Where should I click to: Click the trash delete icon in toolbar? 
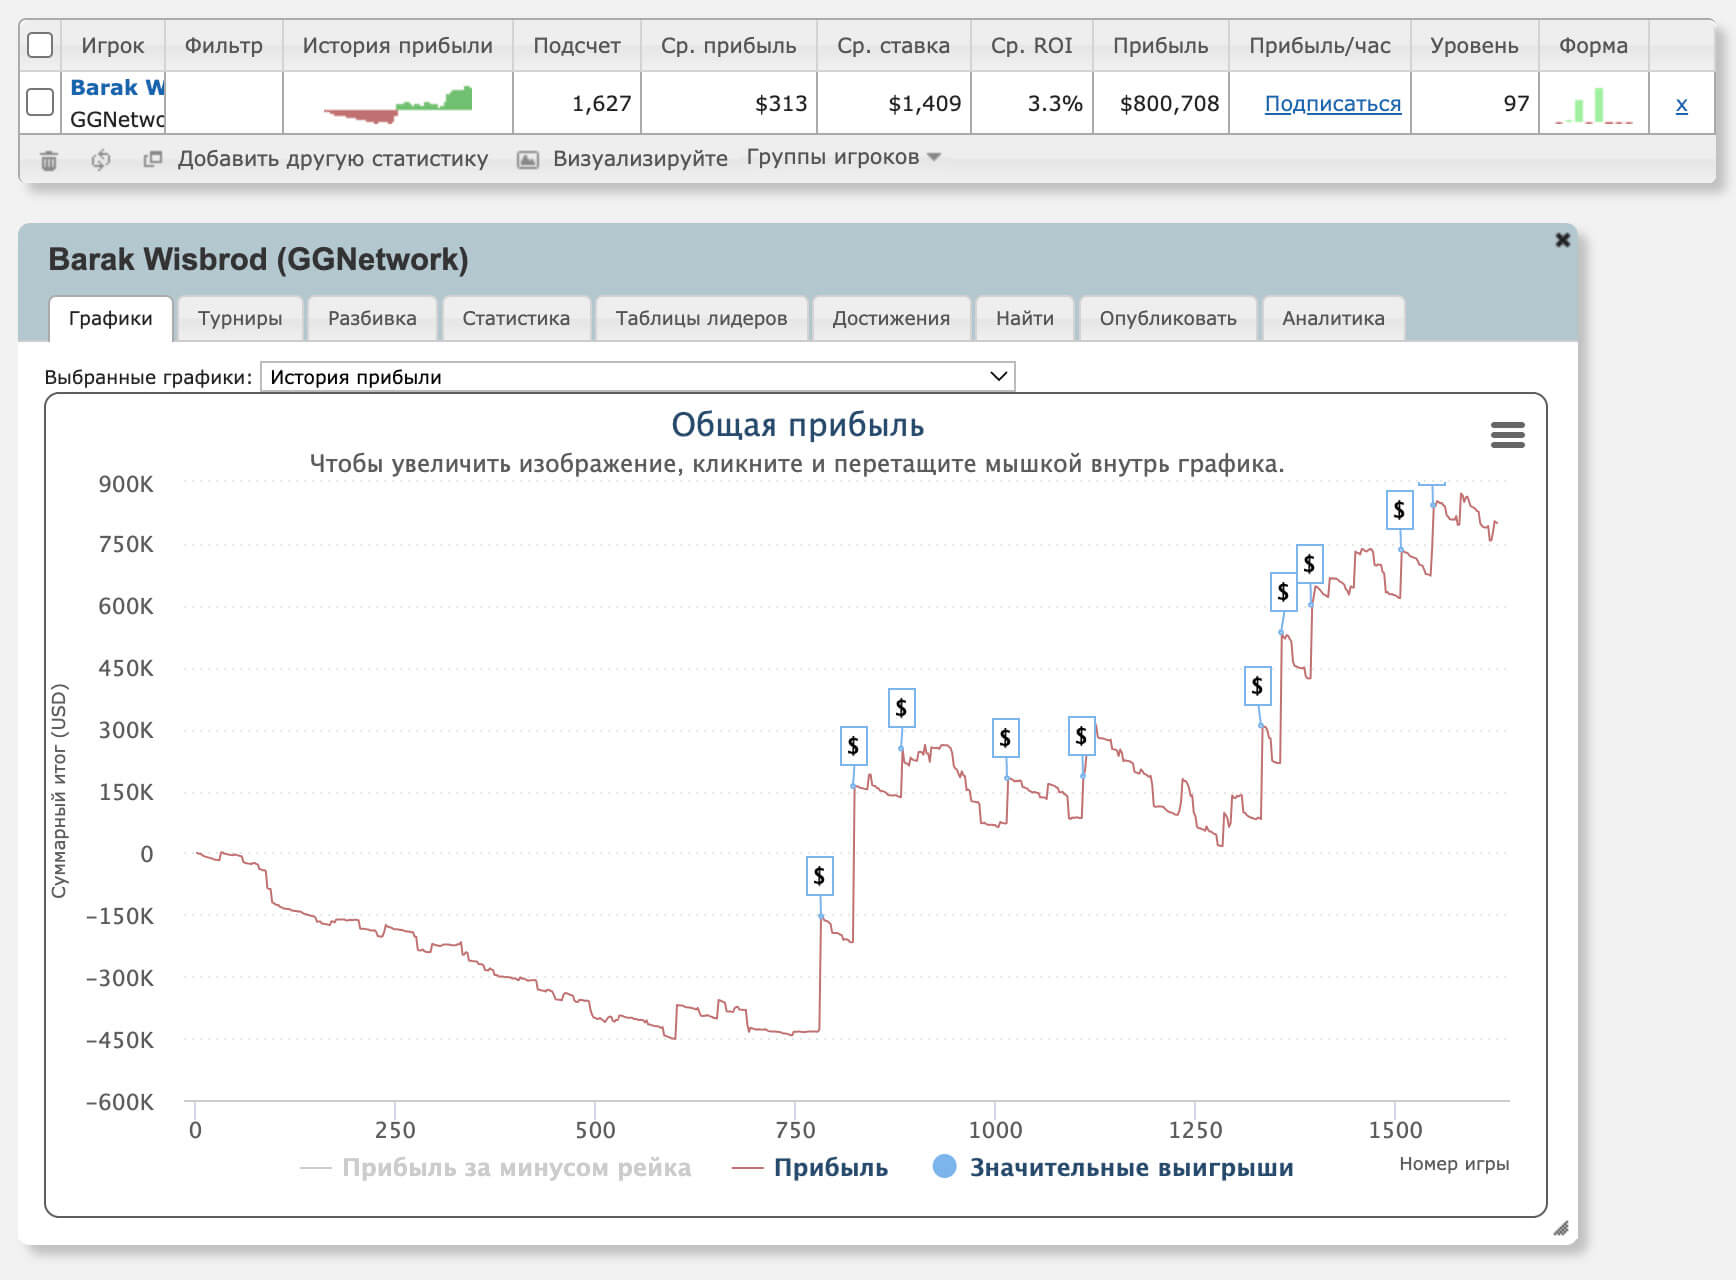pos(49,160)
